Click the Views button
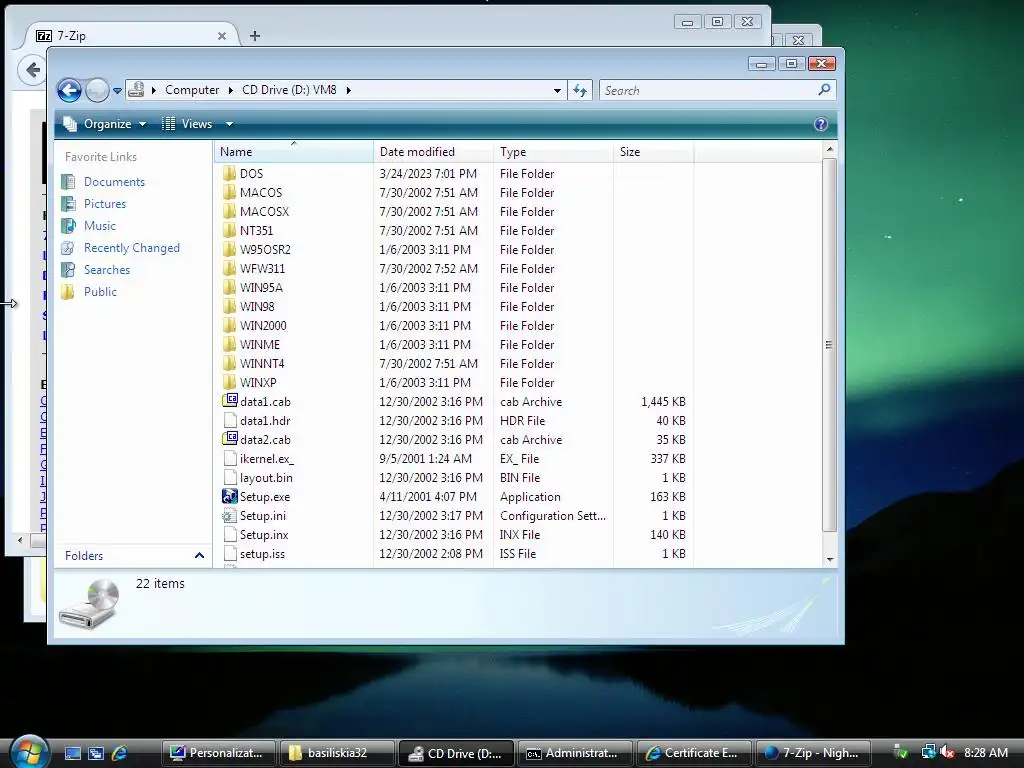Screen dimensions: 1024x768 click(187, 124)
